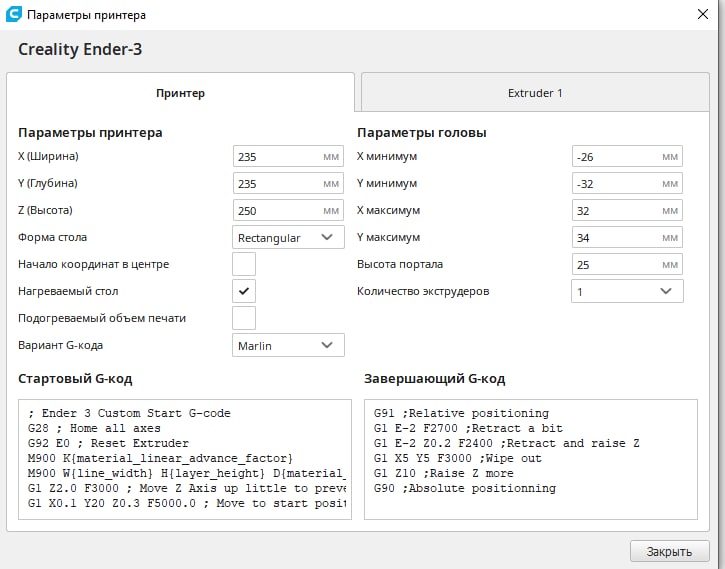
Task: Click inside the Стартовый G-код text area
Action: pos(185,459)
